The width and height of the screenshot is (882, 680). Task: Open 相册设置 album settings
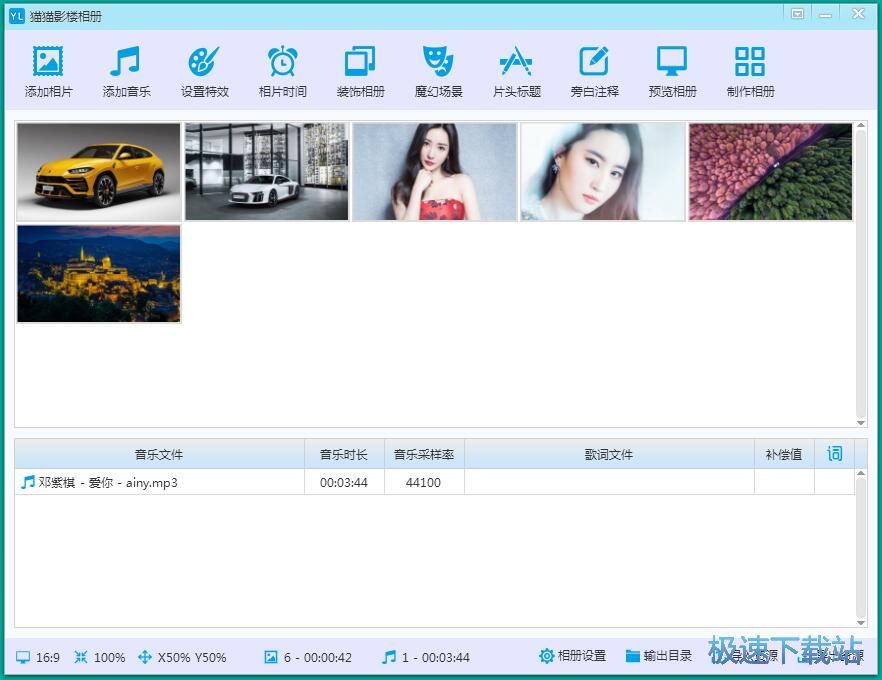point(573,656)
